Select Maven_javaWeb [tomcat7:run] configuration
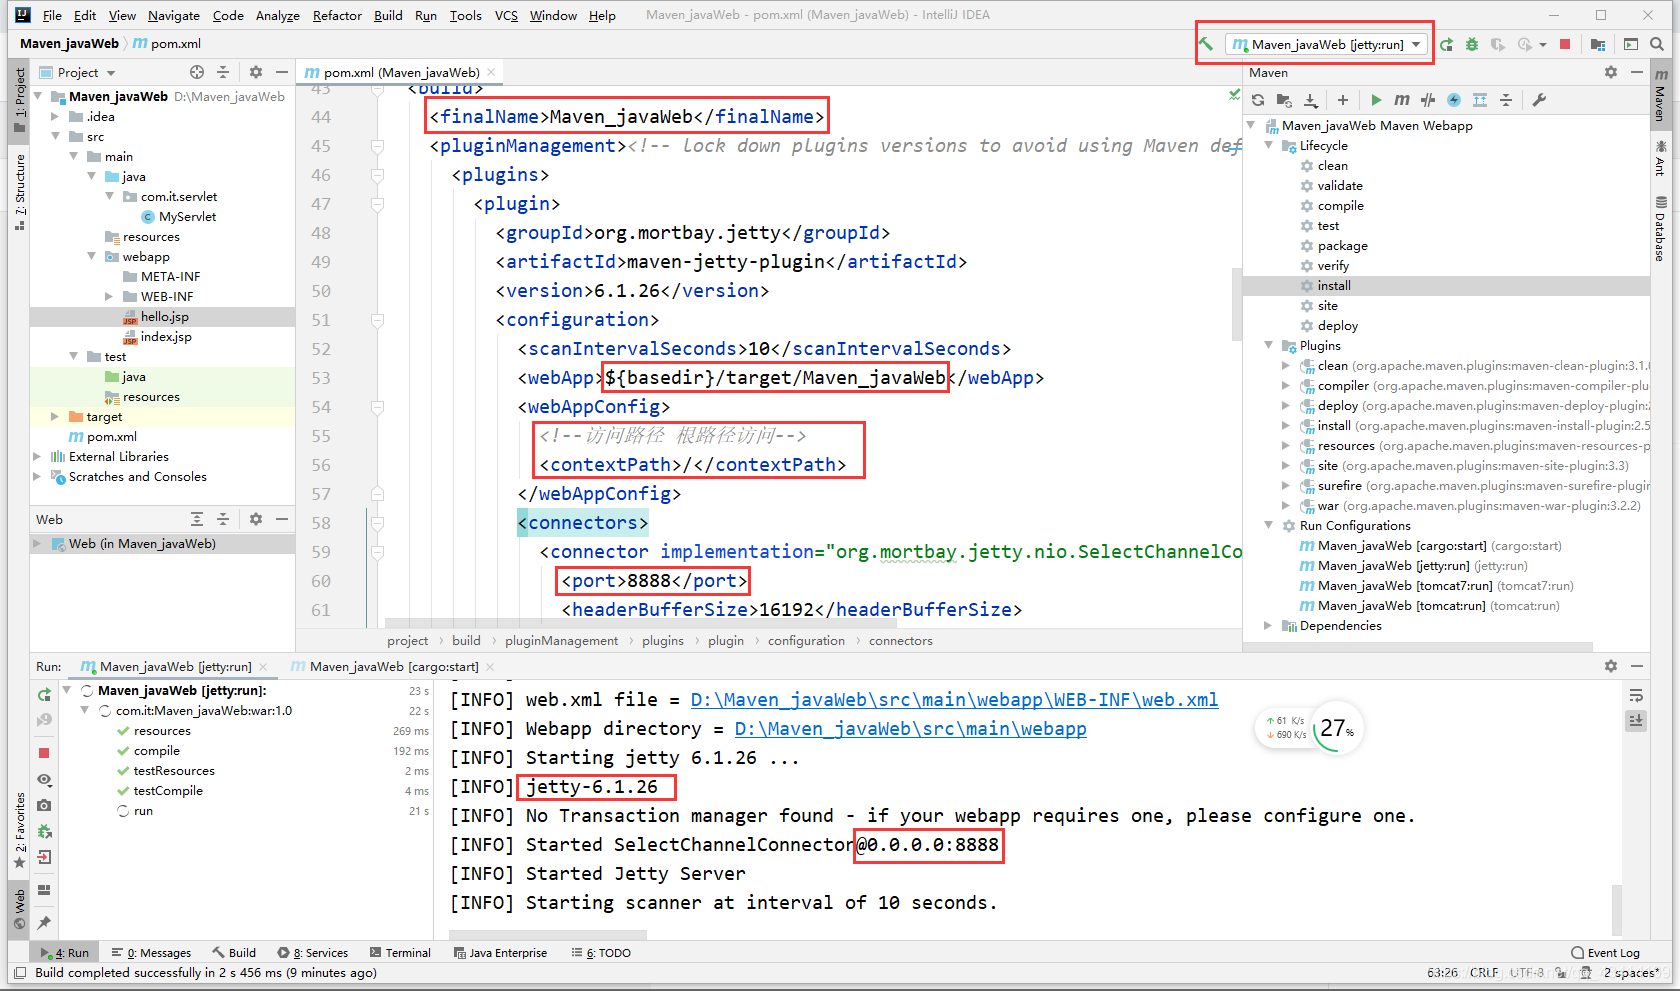Screen dimensions: 1680x991 [1436, 585]
